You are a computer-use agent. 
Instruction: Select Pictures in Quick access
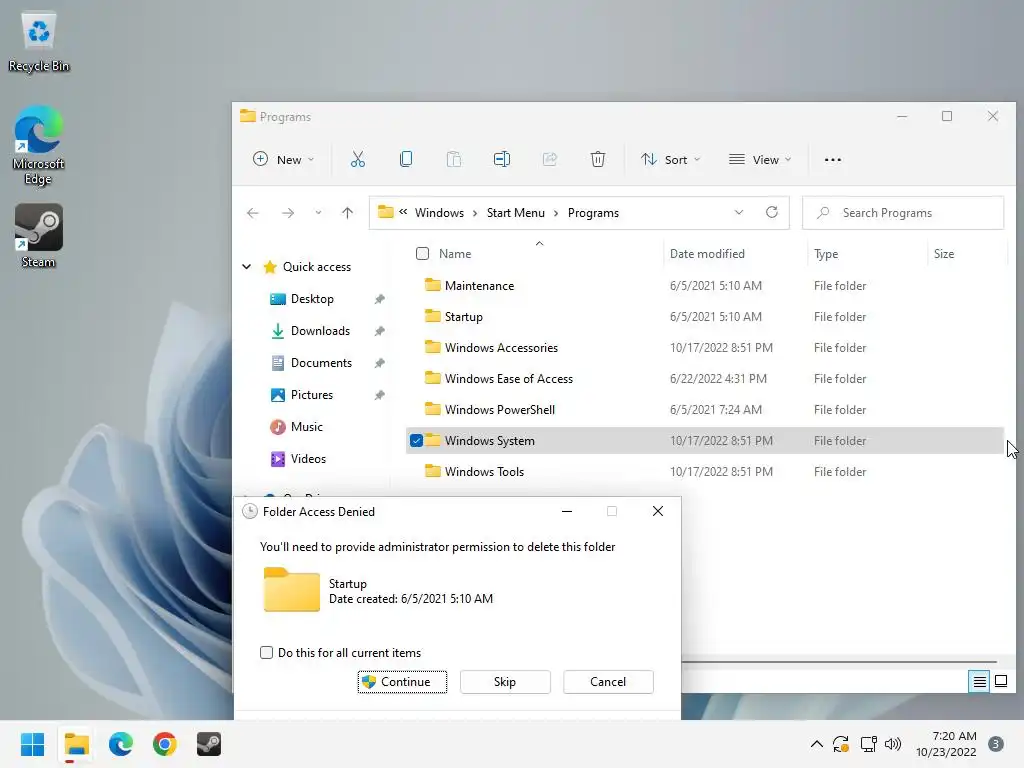pyautogui.click(x=312, y=394)
